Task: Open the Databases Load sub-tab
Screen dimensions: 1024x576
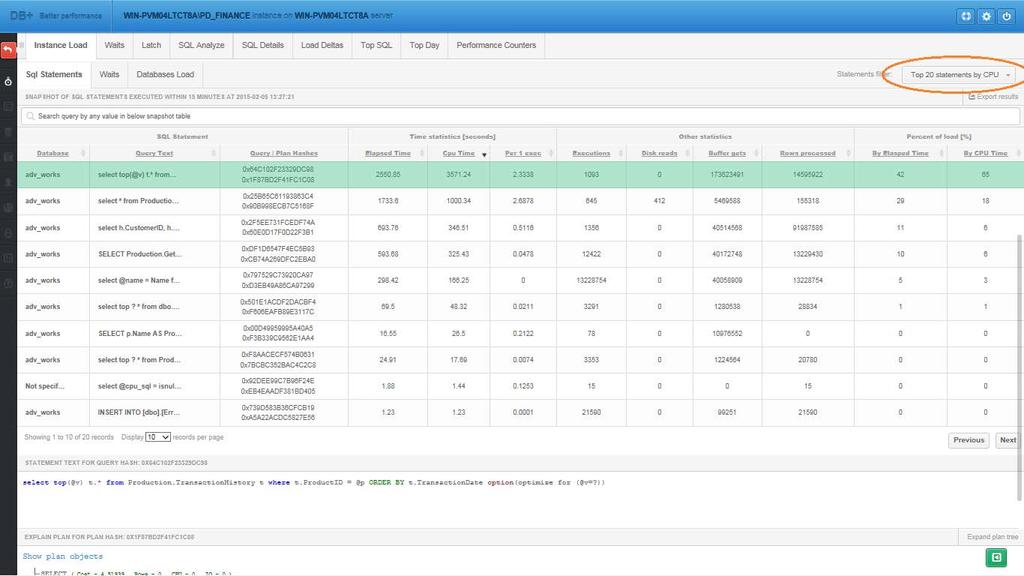Action: coord(165,74)
